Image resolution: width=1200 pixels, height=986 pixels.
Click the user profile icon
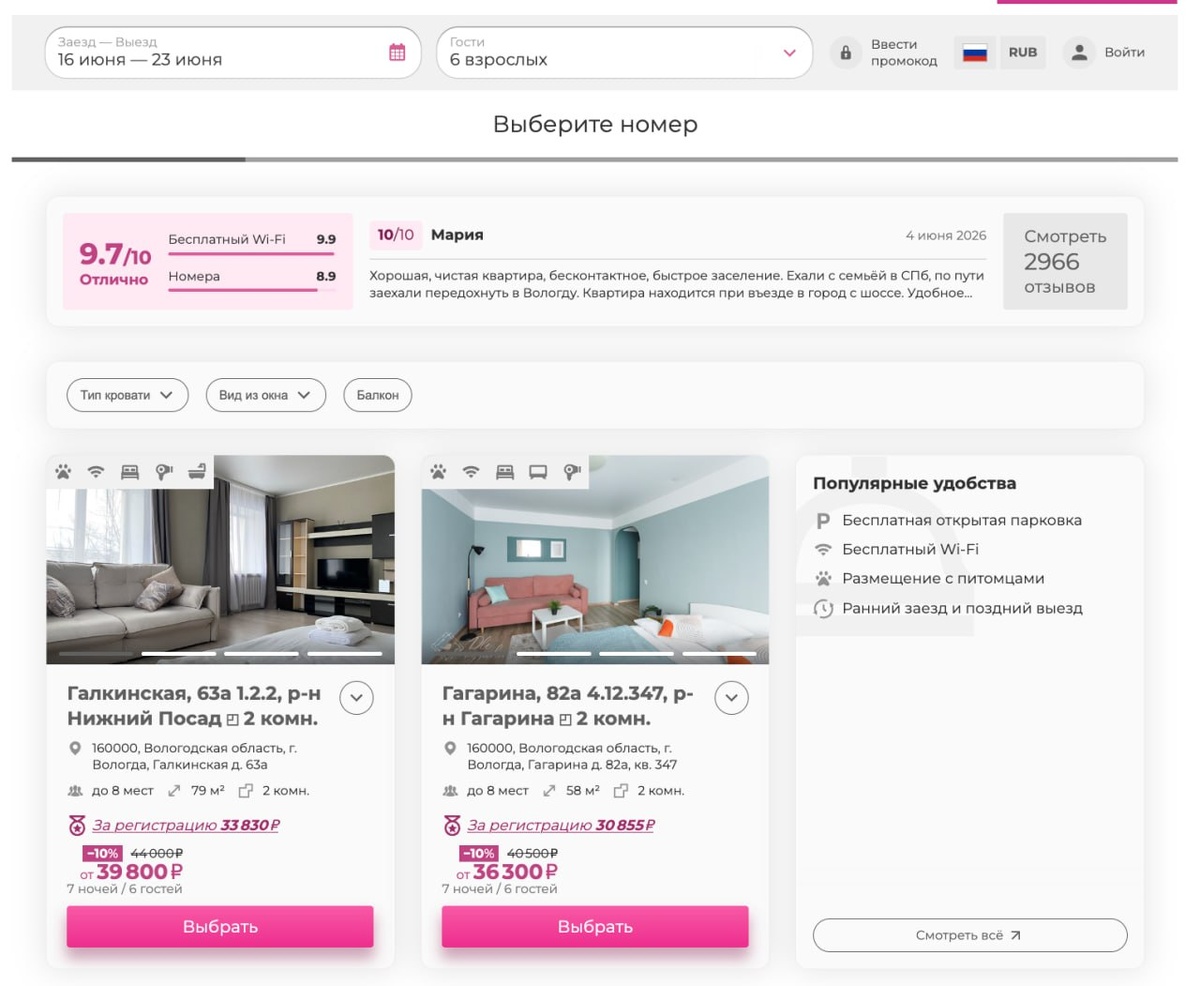1079,52
